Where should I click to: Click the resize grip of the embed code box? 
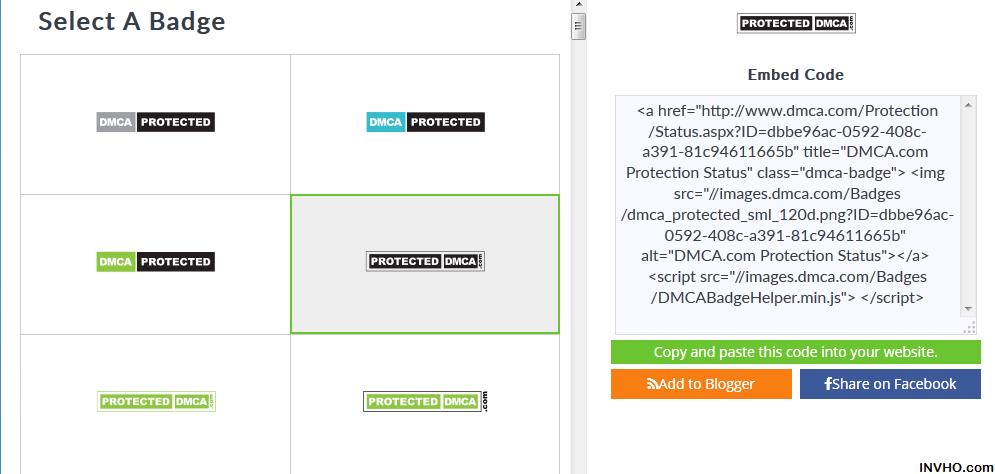point(968,327)
